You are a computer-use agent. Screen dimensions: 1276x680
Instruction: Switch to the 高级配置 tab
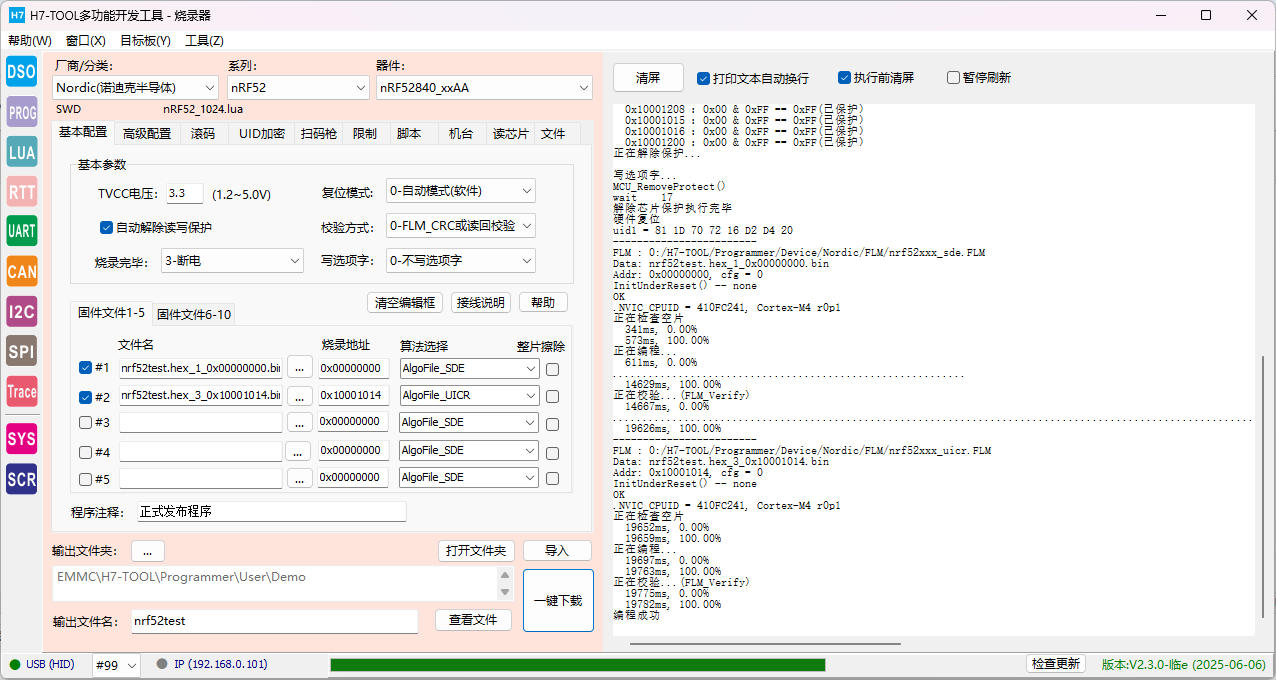pyautogui.click(x=147, y=134)
